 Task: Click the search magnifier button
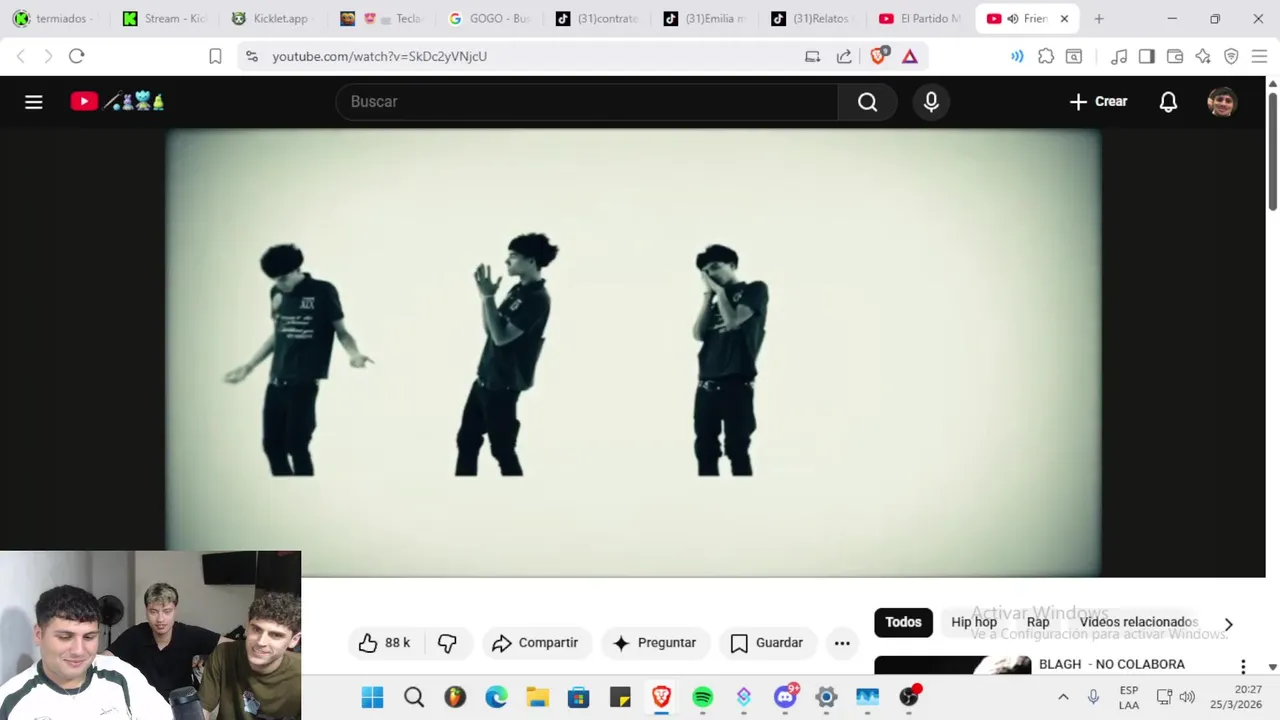pyautogui.click(x=867, y=102)
